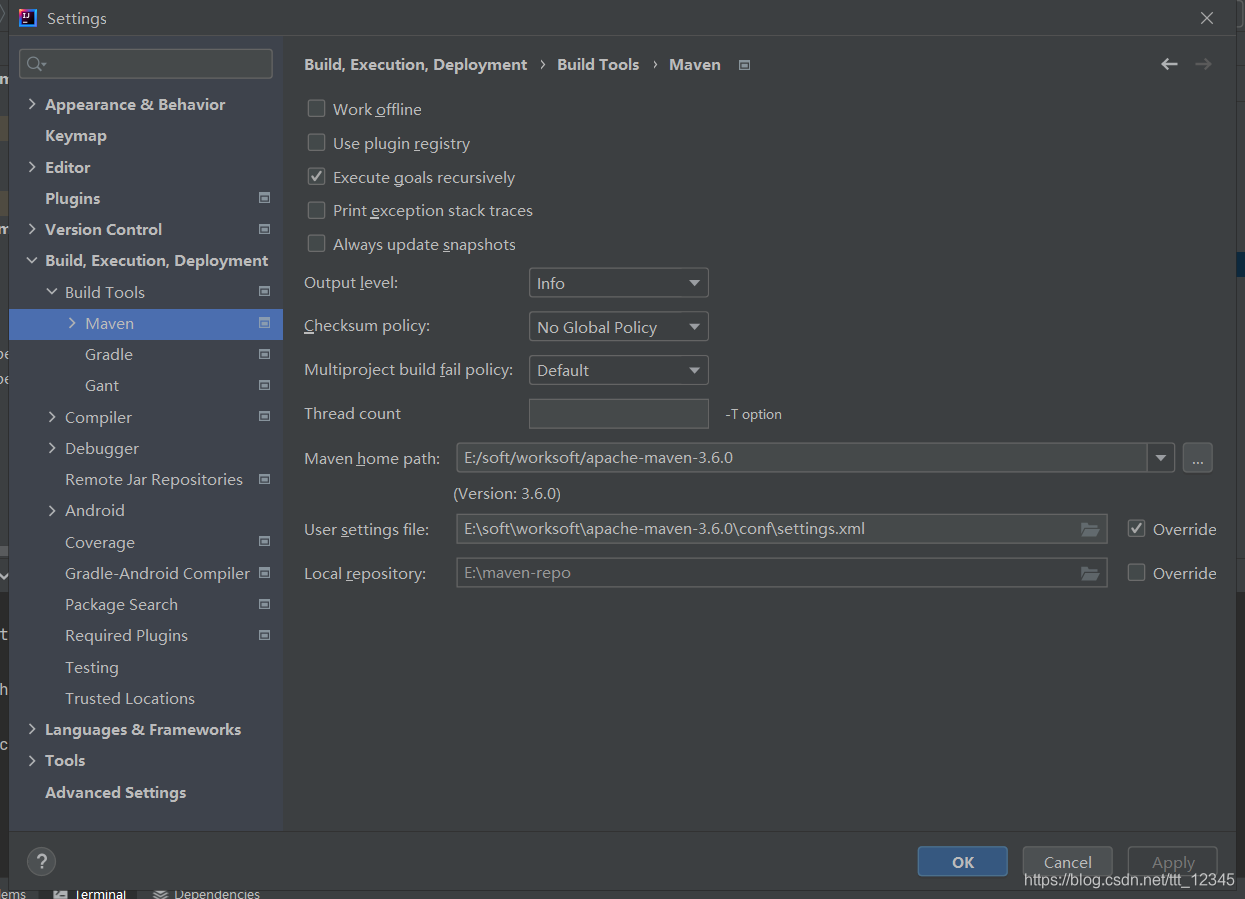Expand the Editor section
This screenshot has height=899, width=1245.
pyautogui.click(x=32, y=167)
